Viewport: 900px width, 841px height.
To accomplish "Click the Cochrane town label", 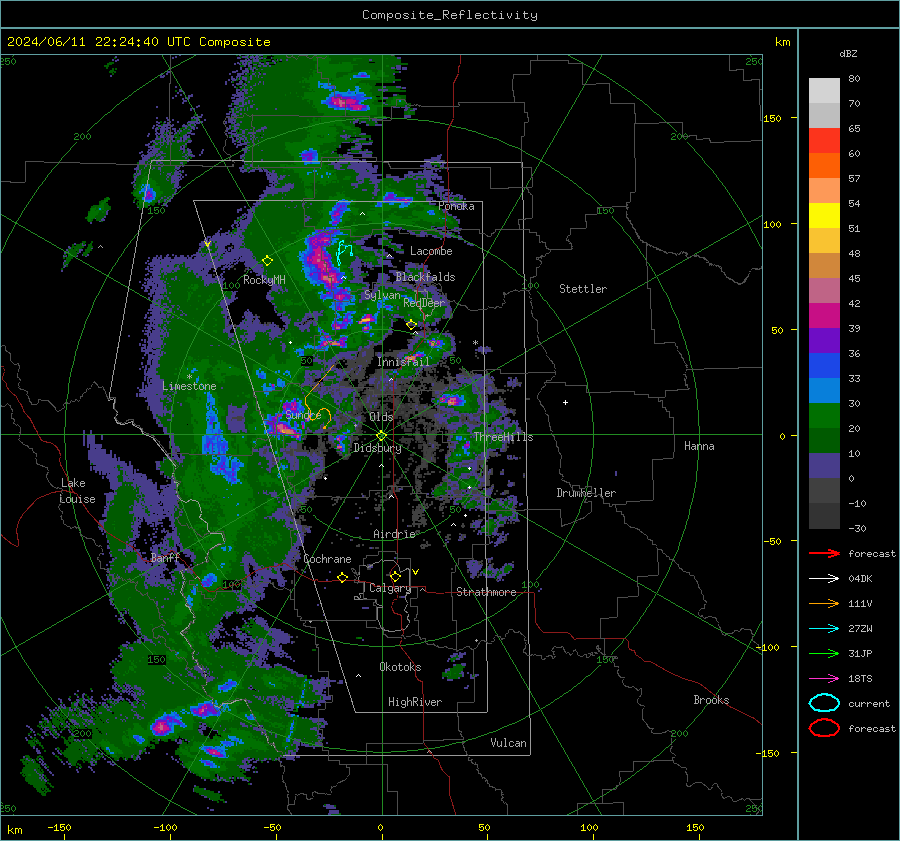I will (x=327, y=559).
